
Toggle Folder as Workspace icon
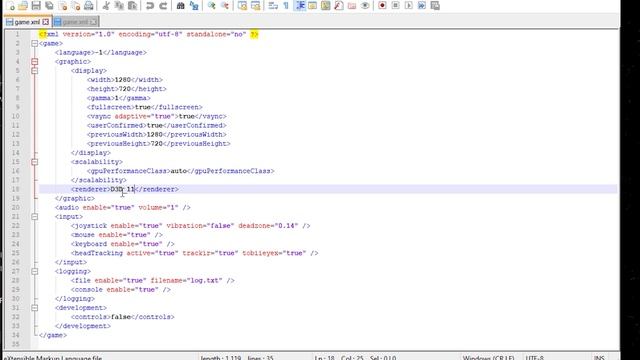pos(352,6)
